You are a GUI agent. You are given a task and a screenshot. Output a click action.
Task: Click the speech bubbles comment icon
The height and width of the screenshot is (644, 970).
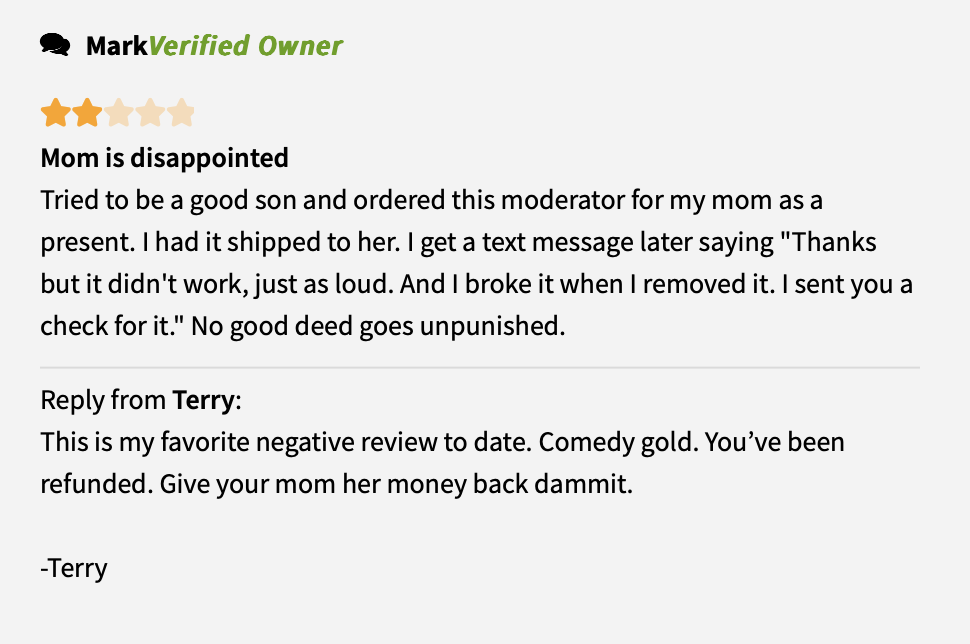coord(55,45)
